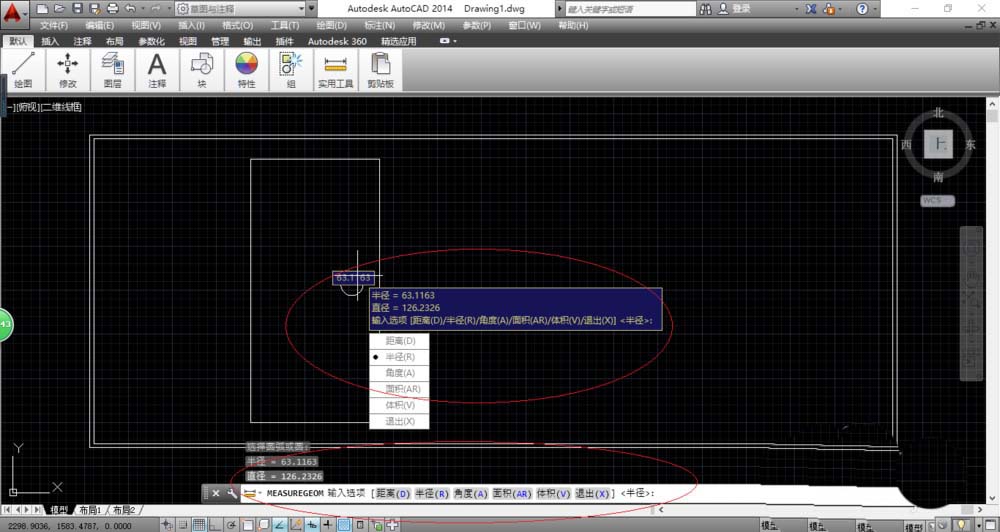Click the Redo arrow icon
This screenshot has width=1000, height=532.
pos(156,9)
